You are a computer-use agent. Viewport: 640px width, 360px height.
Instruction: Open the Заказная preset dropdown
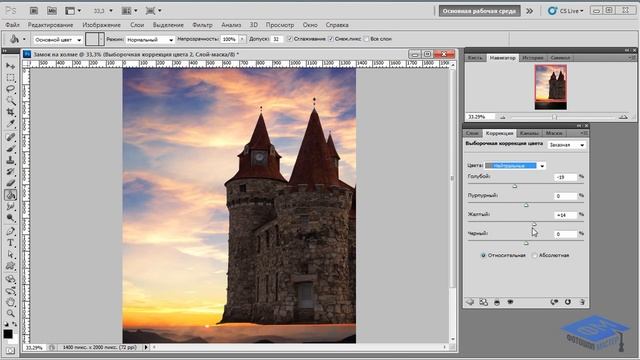567,145
